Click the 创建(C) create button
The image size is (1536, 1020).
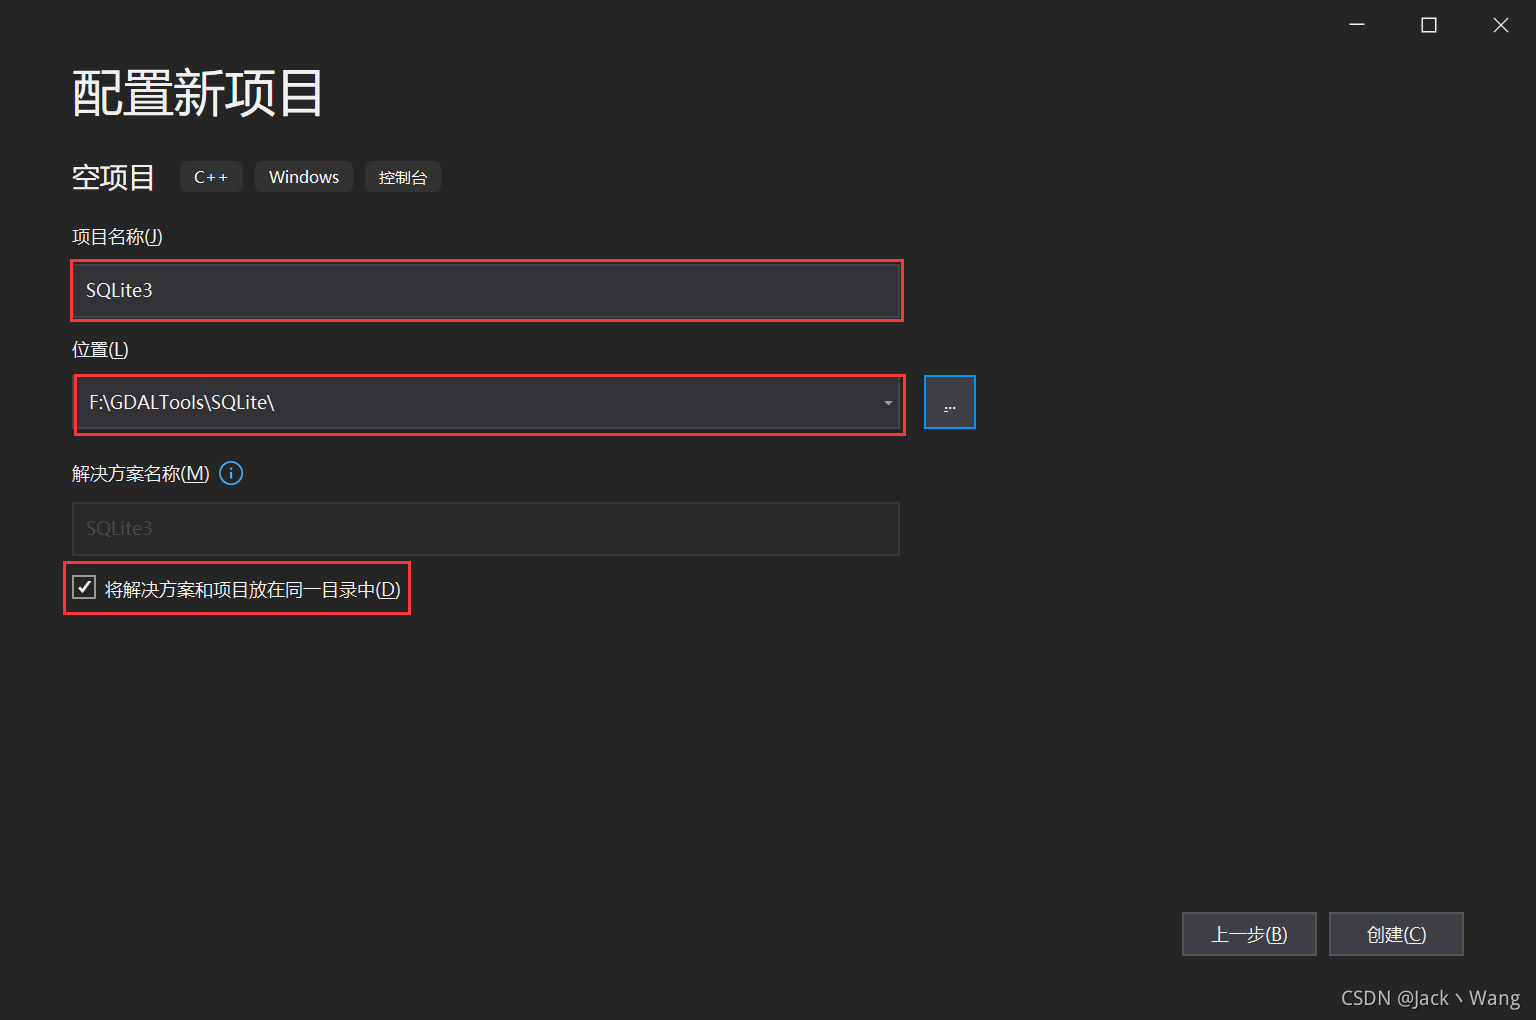coord(1396,934)
